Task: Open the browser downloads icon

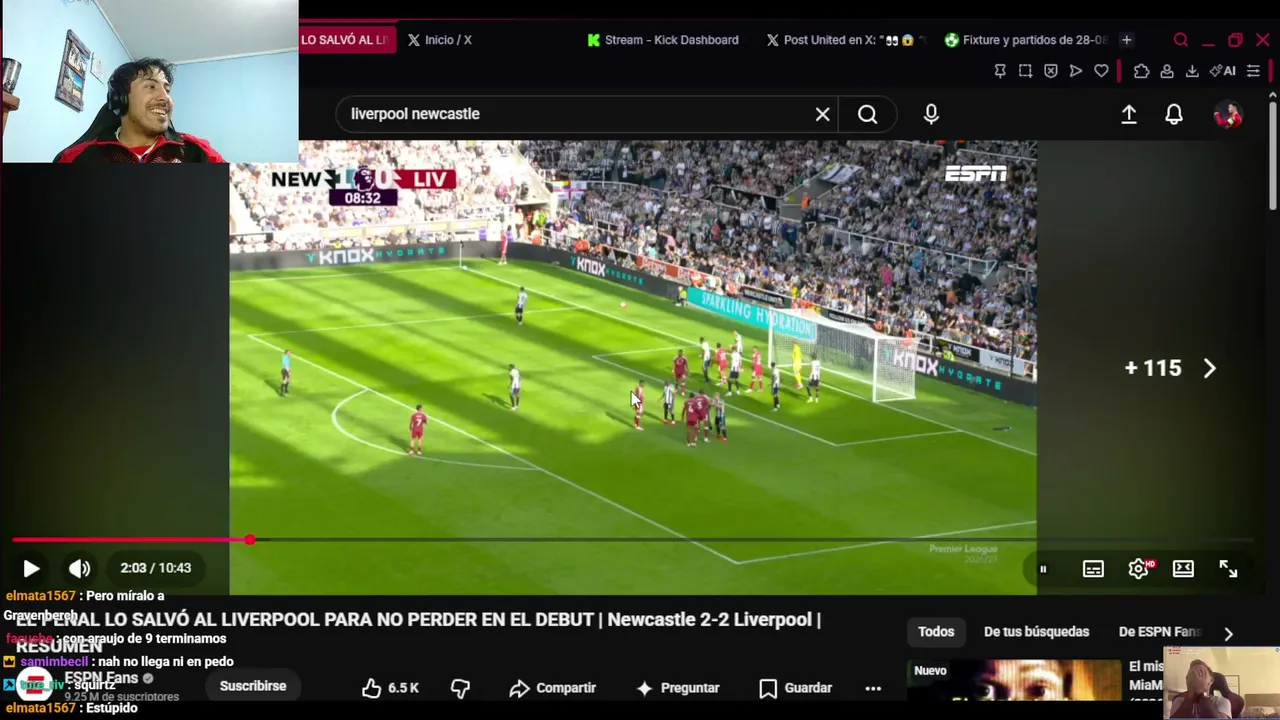Action: [x=1192, y=71]
